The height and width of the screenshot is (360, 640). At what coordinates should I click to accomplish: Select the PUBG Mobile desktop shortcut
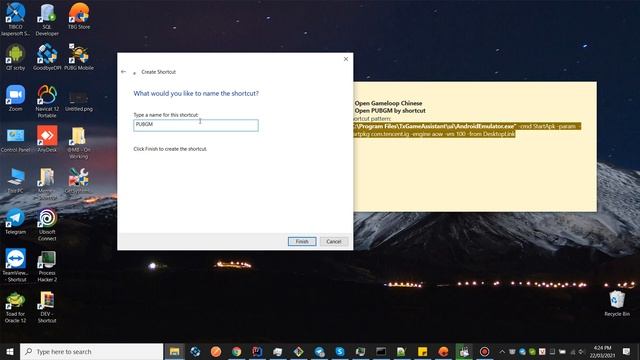click(79, 57)
